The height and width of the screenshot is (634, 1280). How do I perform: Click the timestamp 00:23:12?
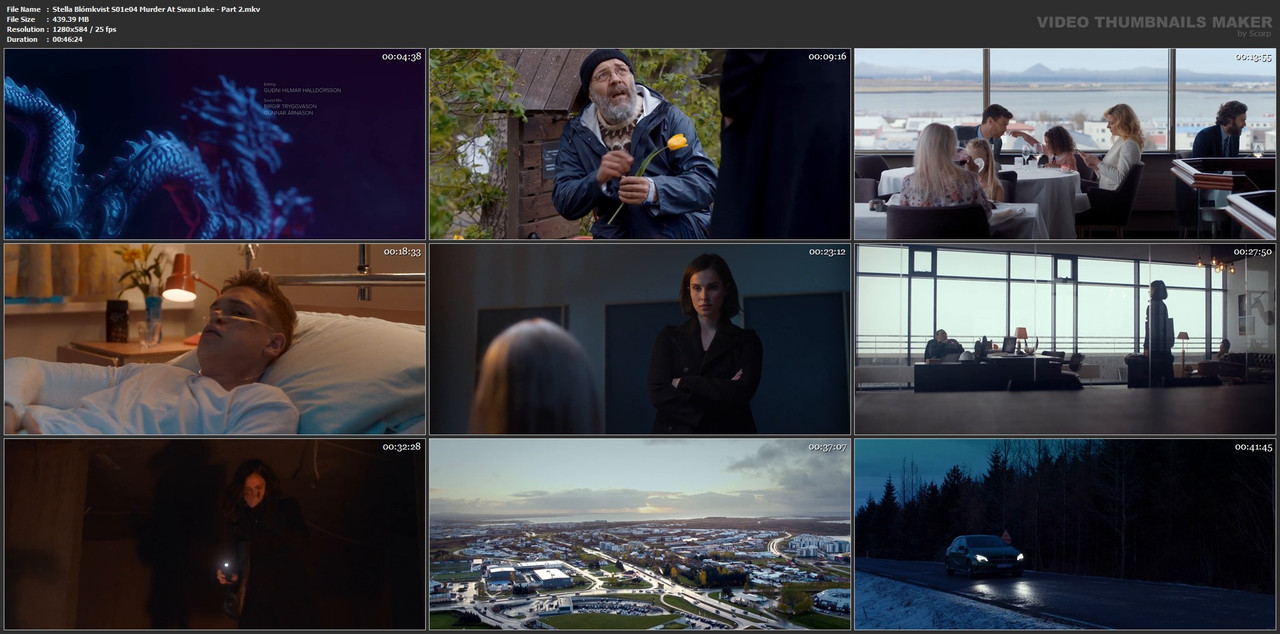(x=827, y=252)
